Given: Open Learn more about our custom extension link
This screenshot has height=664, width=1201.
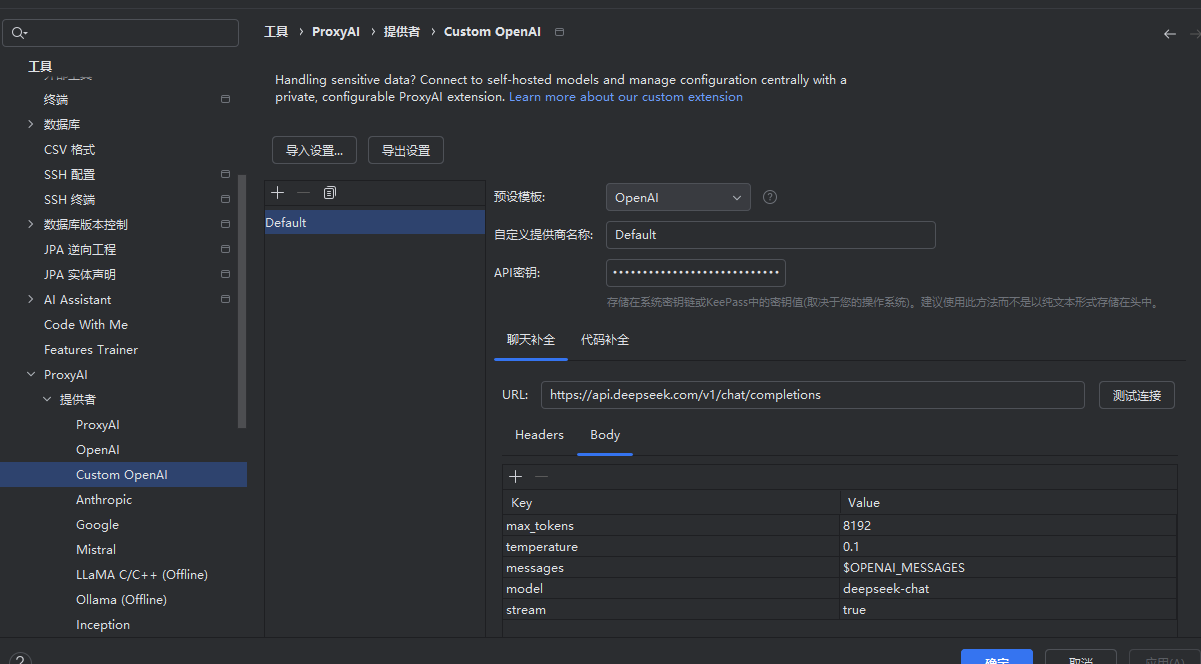Looking at the screenshot, I should pos(626,97).
